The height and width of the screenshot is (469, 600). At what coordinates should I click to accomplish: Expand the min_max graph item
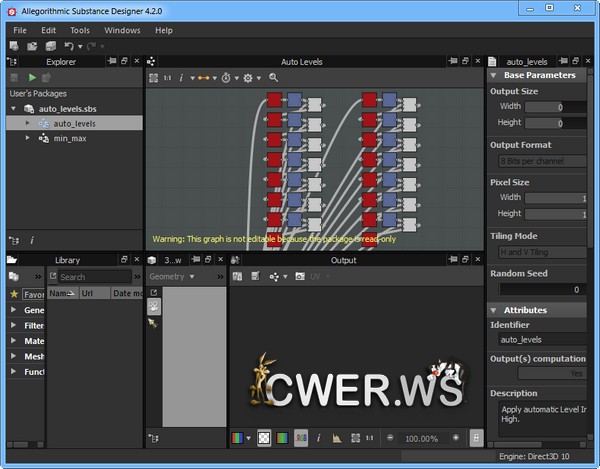click(27, 138)
